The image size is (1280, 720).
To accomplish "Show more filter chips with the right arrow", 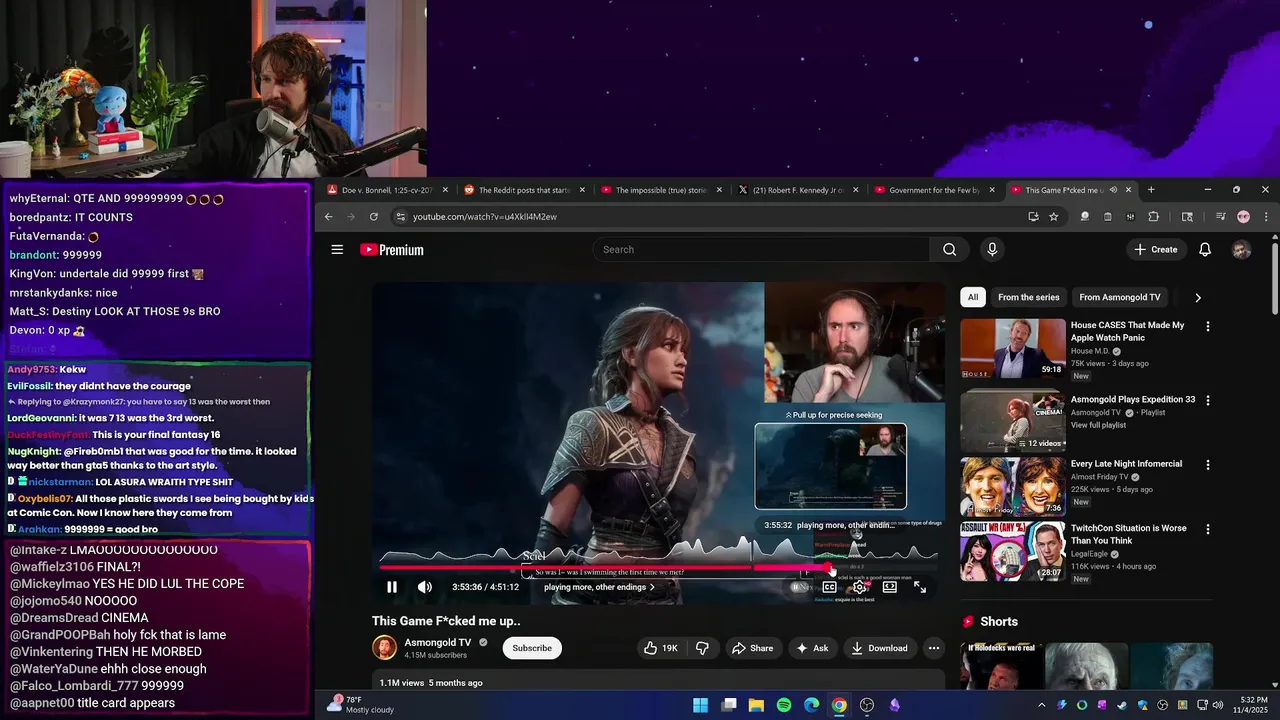I will point(1198,297).
